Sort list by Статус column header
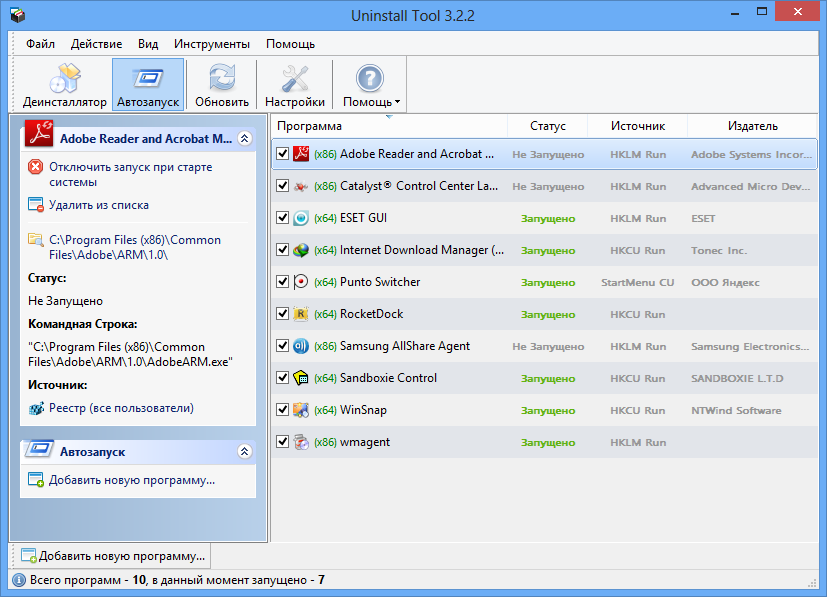 547,126
